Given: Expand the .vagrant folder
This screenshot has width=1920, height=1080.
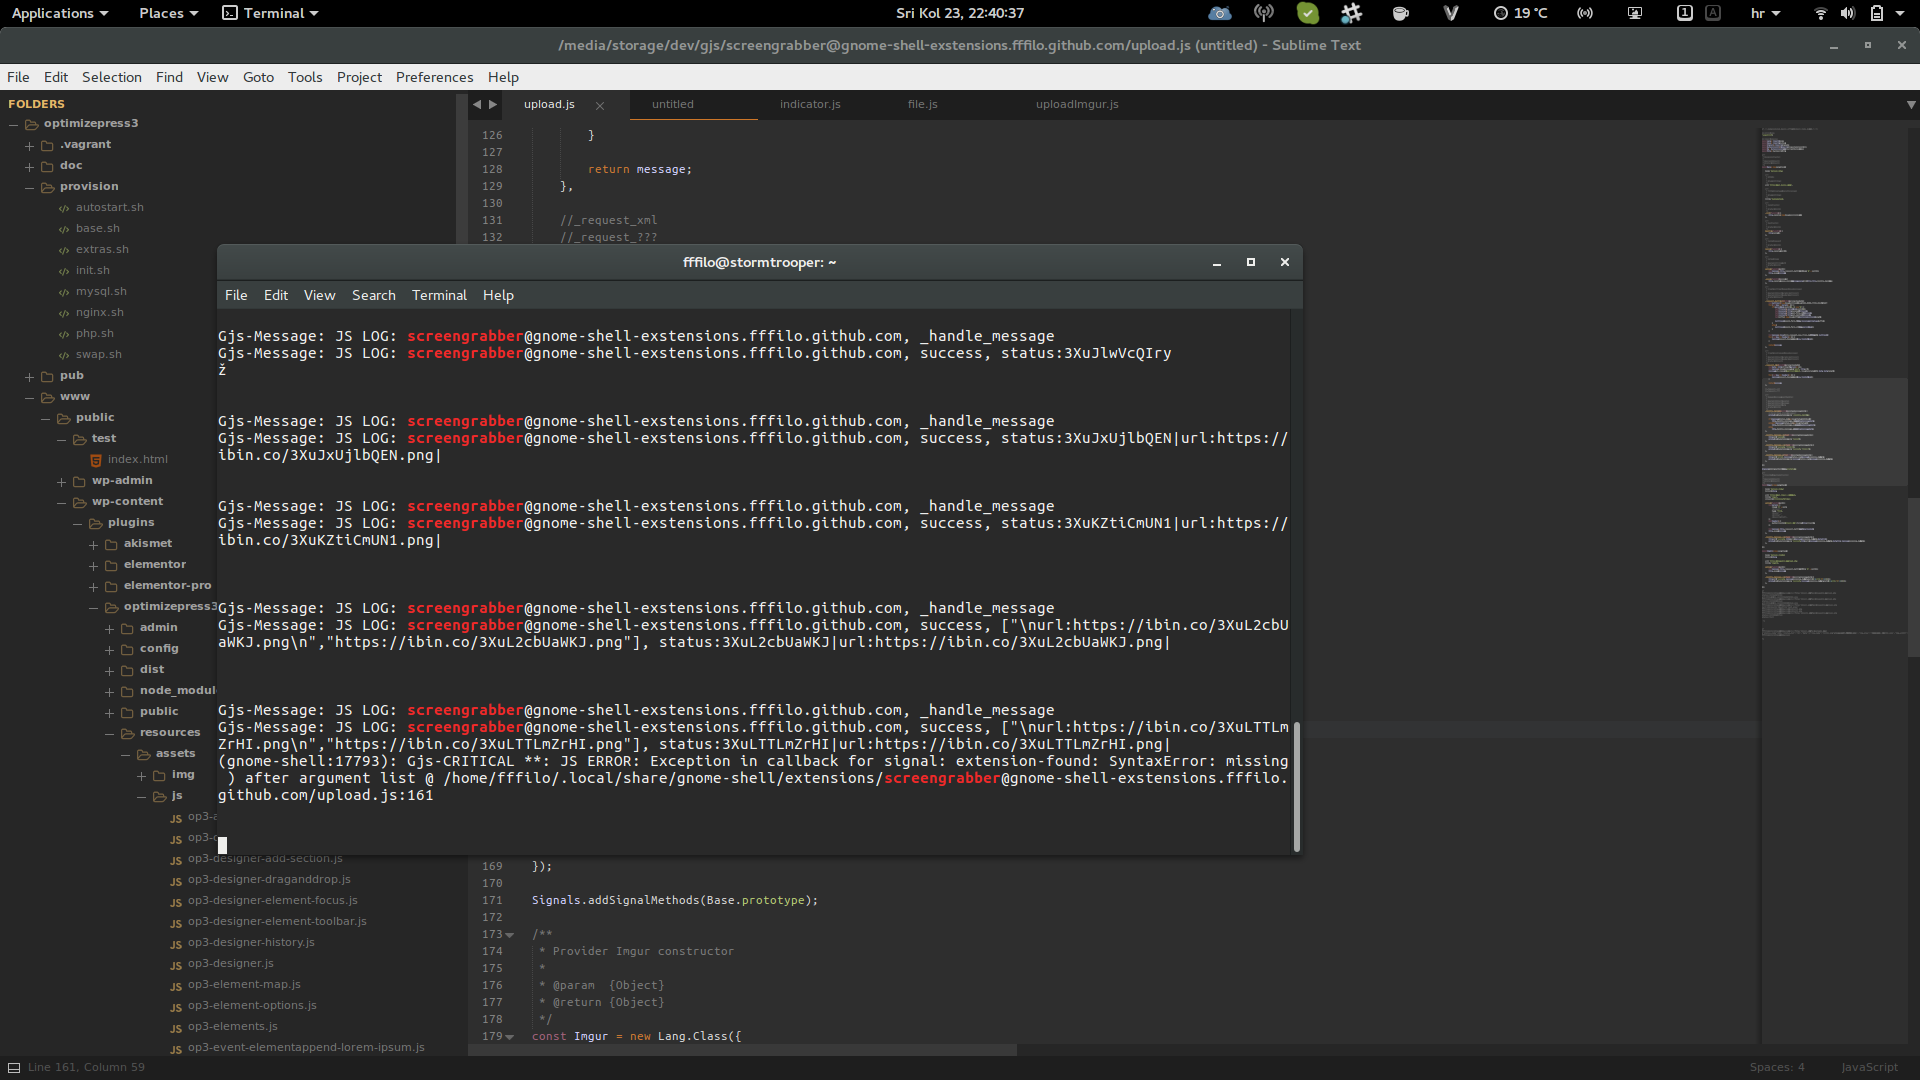Looking at the screenshot, I should coord(30,145).
